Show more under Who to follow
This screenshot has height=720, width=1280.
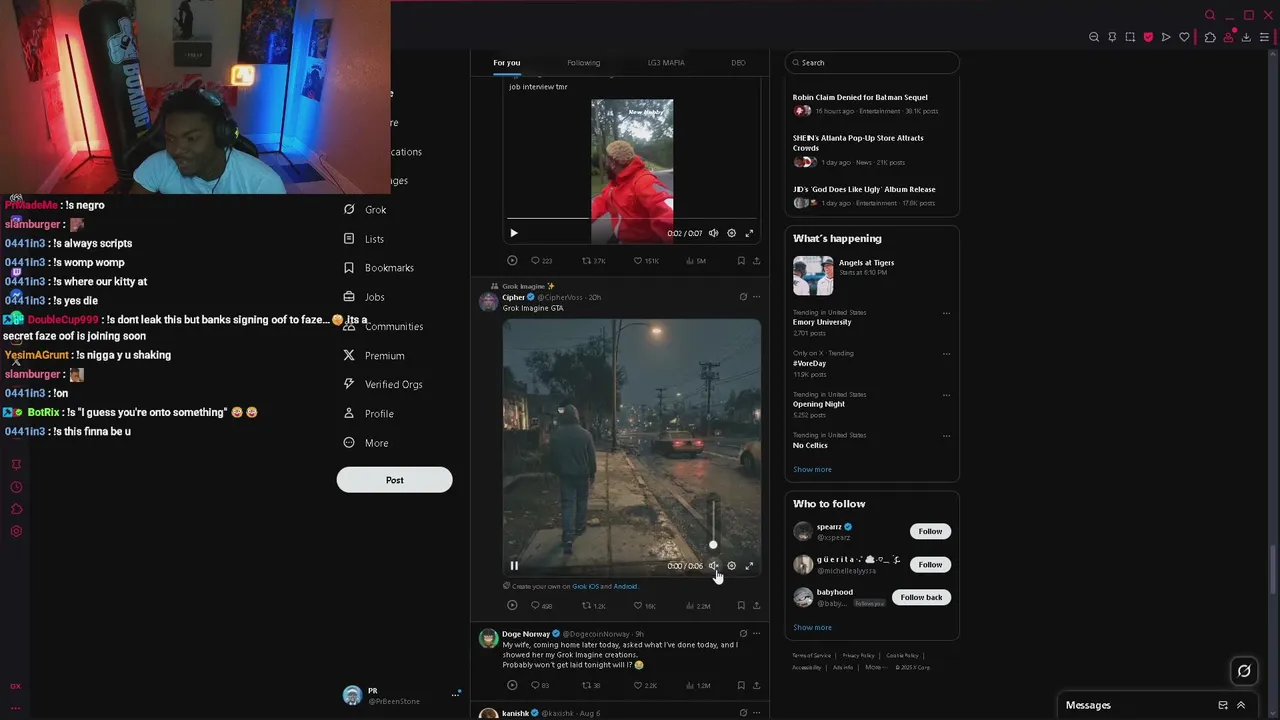pos(812,628)
